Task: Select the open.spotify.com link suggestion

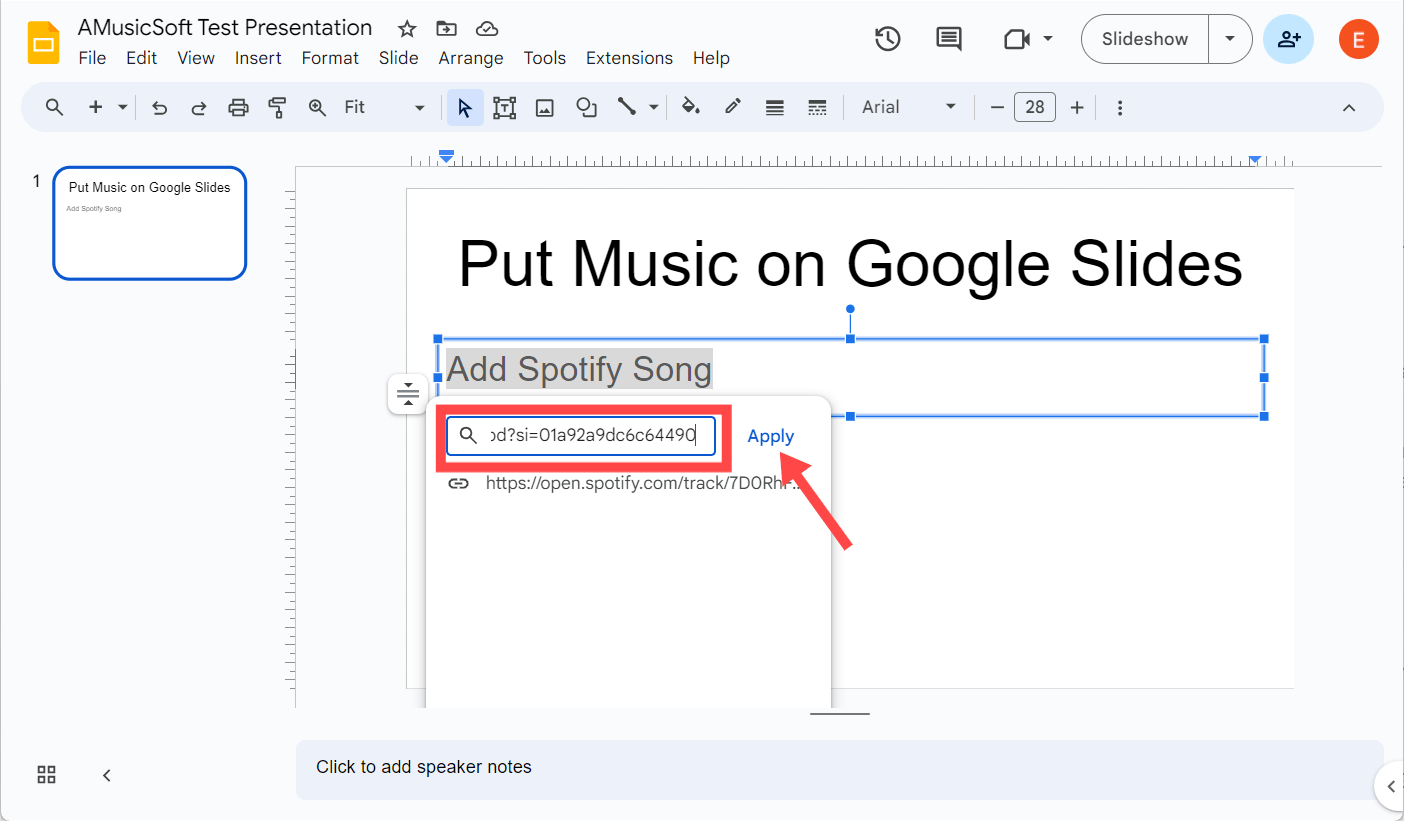Action: (x=629, y=483)
